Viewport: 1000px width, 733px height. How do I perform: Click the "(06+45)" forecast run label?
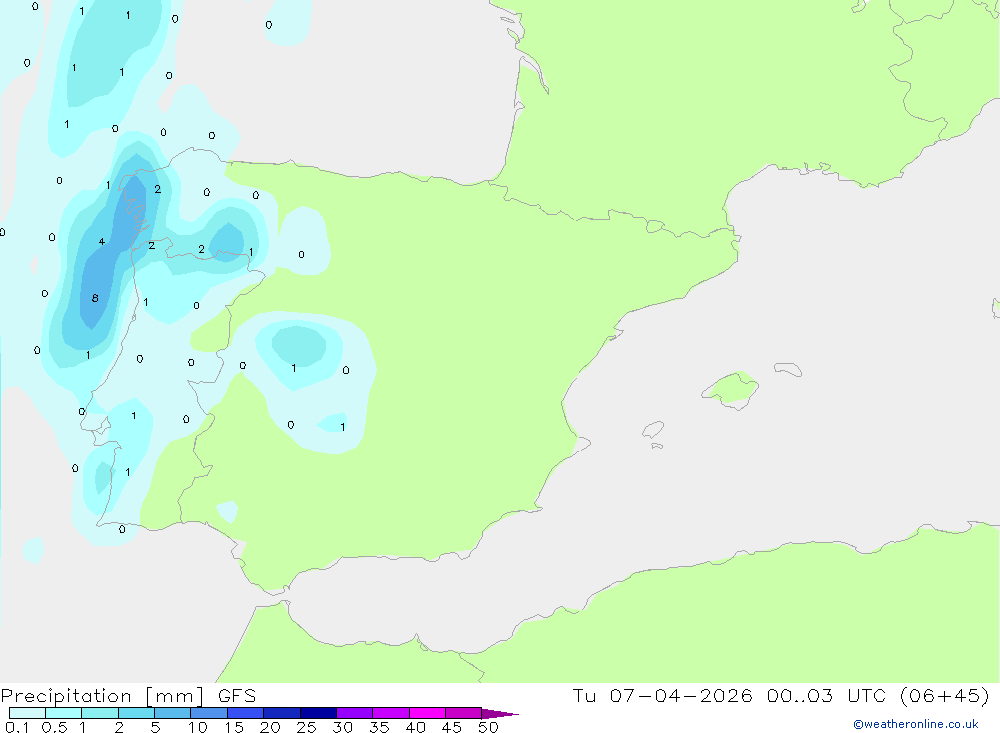(945, 695)
